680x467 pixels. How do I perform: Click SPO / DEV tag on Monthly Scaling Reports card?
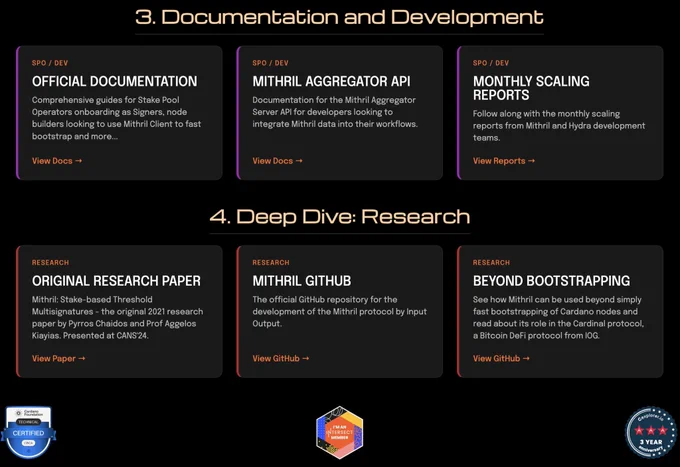coord(491,63)
